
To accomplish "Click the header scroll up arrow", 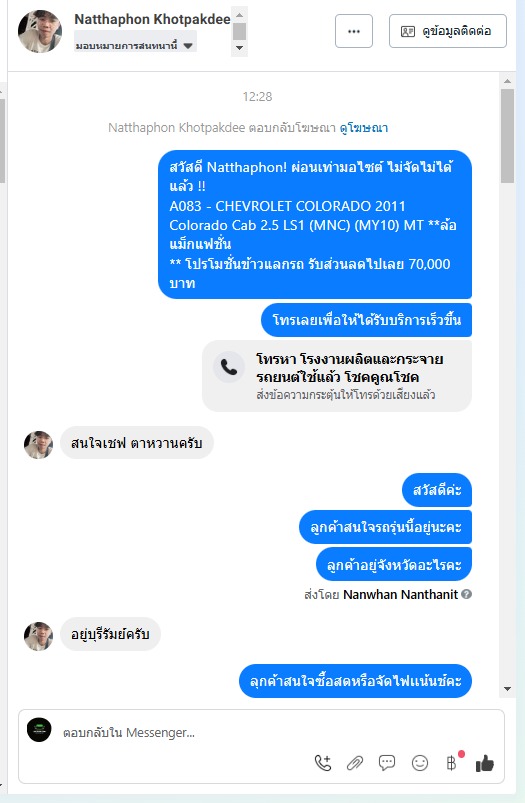I will coord(239,15).
